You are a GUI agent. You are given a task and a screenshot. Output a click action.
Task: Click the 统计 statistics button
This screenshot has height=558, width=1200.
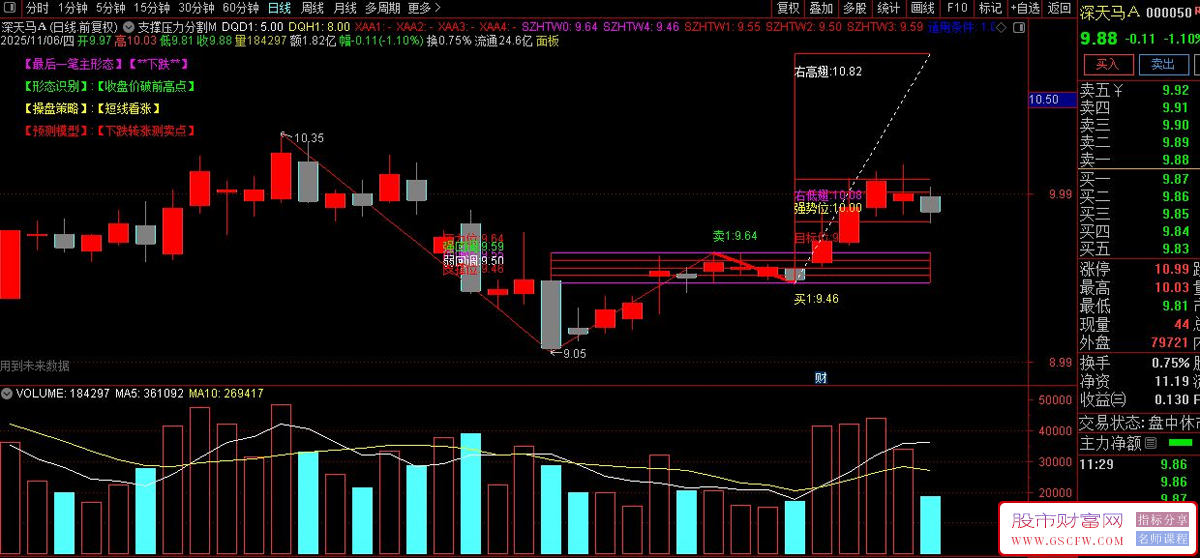(x=888, y=8)
